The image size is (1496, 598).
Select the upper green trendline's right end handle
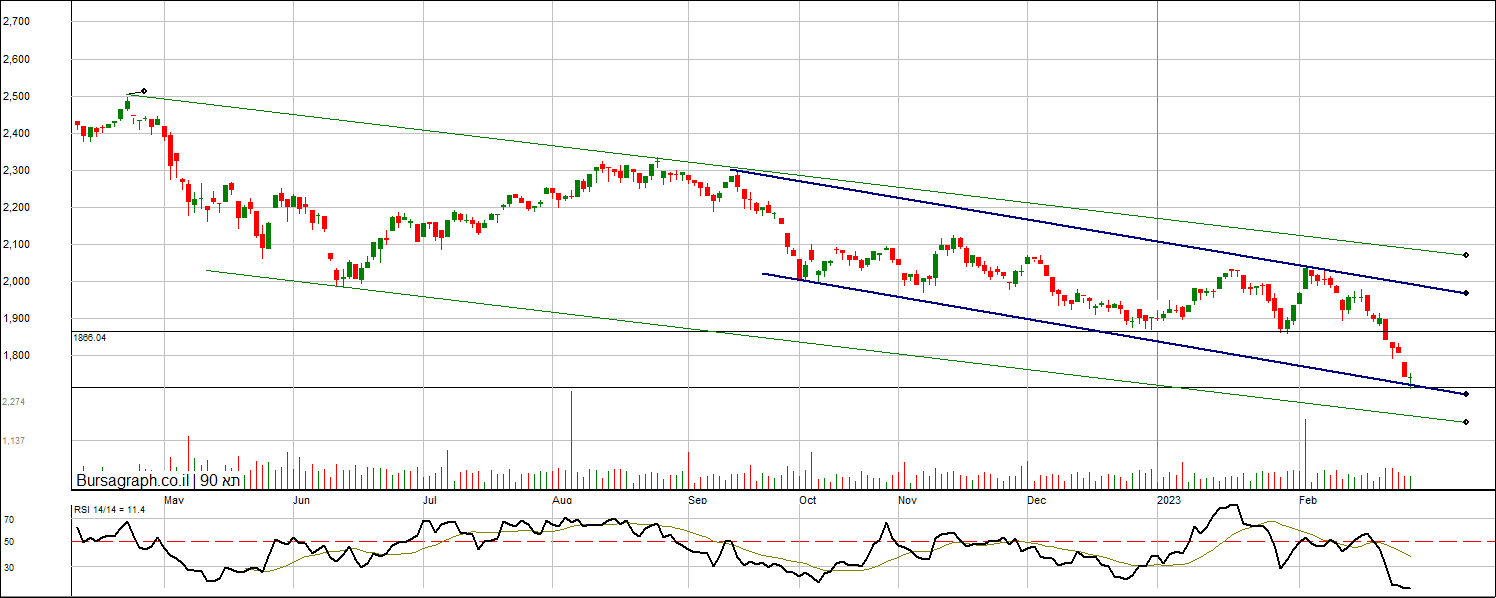[x=1465, y=255]
